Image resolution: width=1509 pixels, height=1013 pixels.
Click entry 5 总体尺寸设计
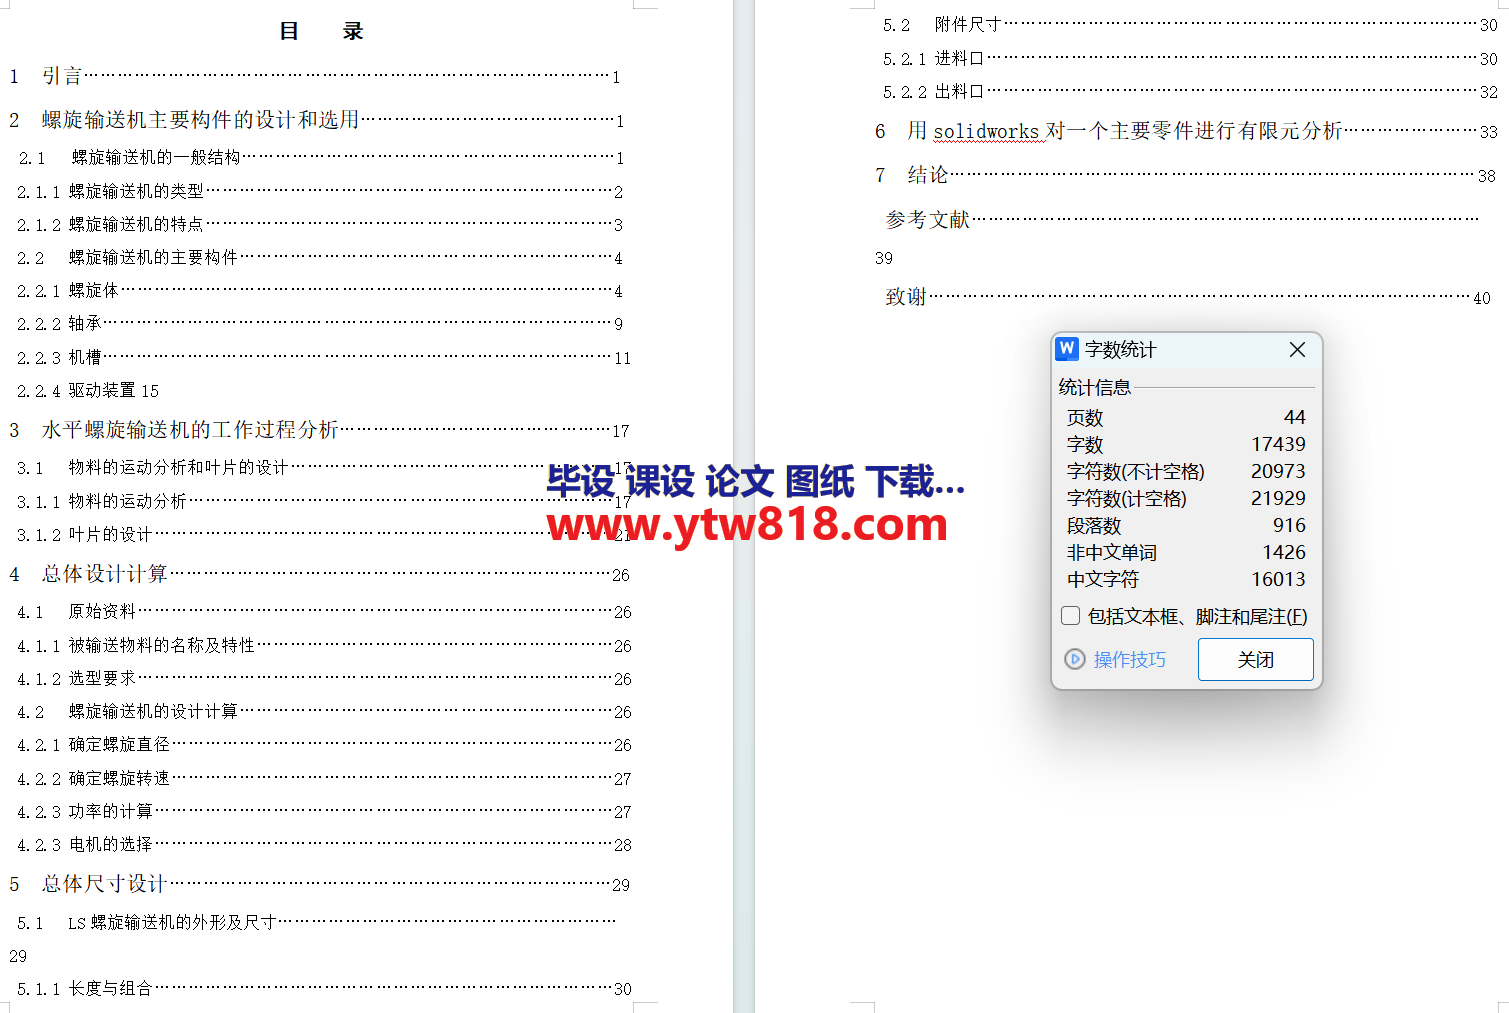tap(319, 884)
